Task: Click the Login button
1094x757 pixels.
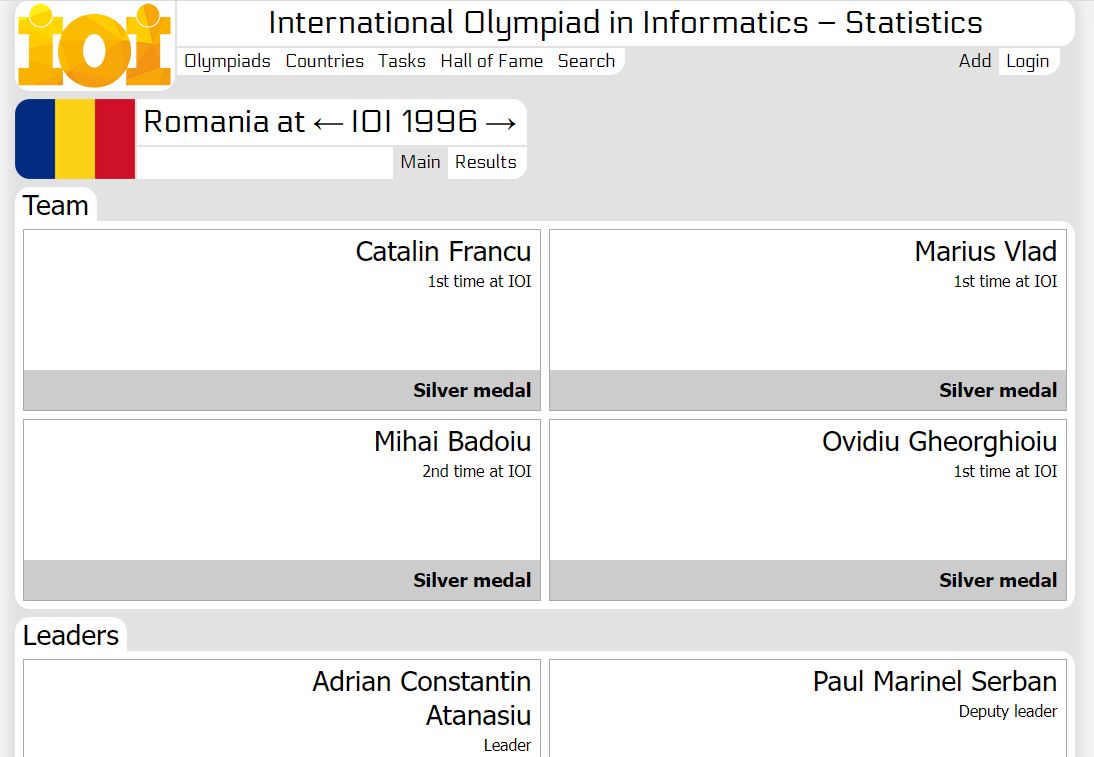Action: [1027, 61]
